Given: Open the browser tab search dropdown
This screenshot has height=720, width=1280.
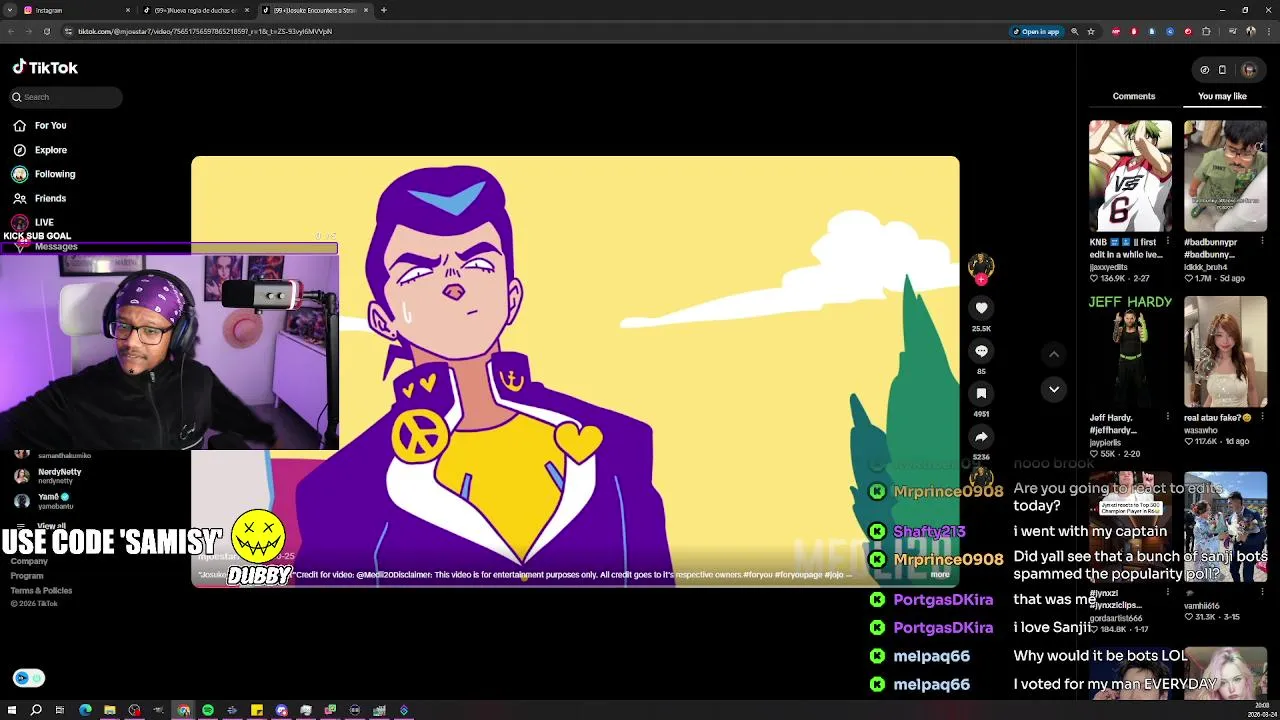Looking at the screenshot, I should pyautogui.click(x=10, y=10).
